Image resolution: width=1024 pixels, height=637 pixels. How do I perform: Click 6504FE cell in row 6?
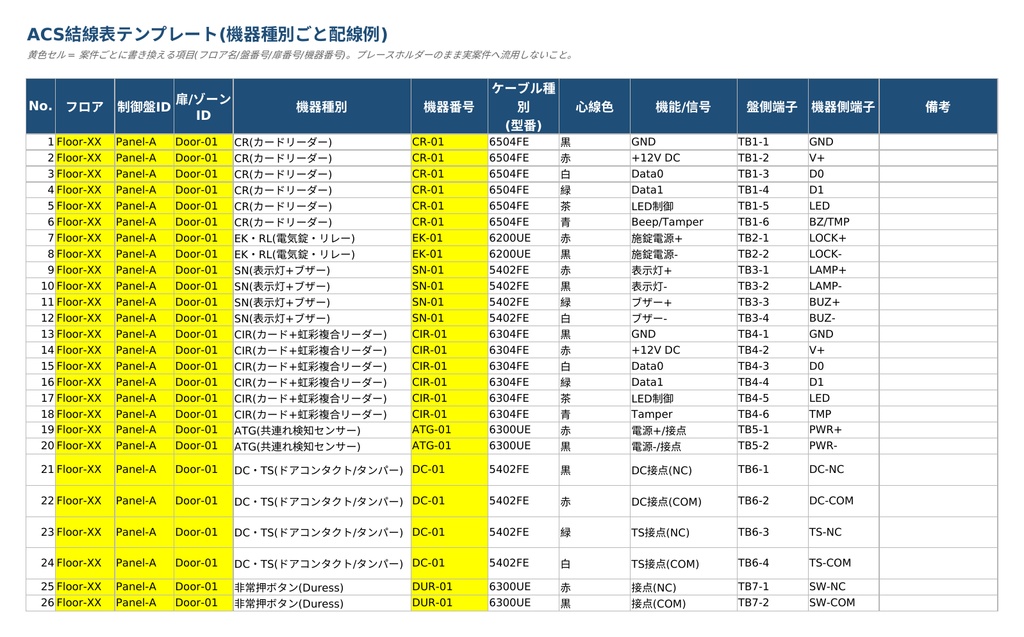[x=524, y=222]
